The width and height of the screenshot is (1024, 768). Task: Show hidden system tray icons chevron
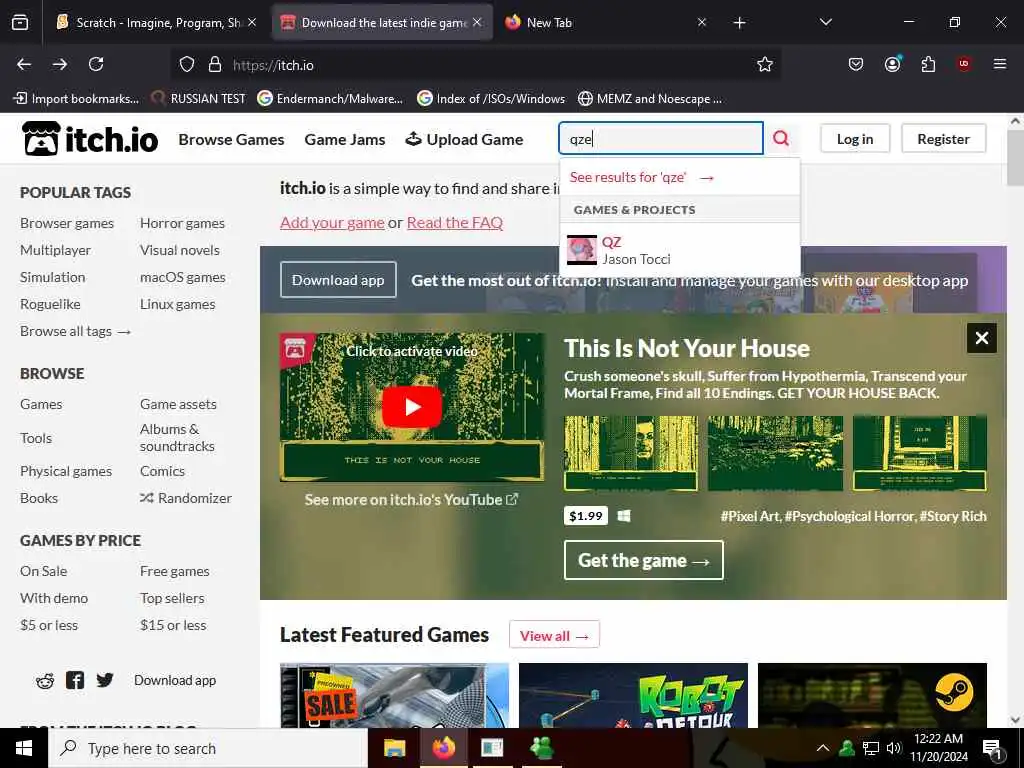[x=823, y=748]
